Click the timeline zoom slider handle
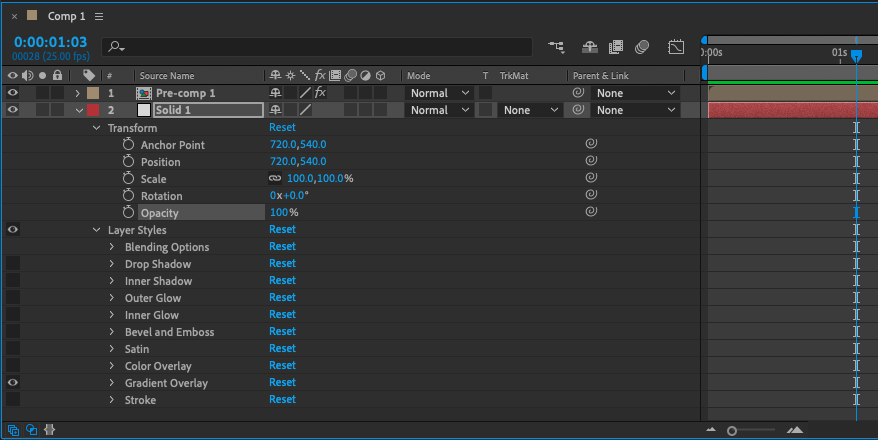 pos(732,430)
